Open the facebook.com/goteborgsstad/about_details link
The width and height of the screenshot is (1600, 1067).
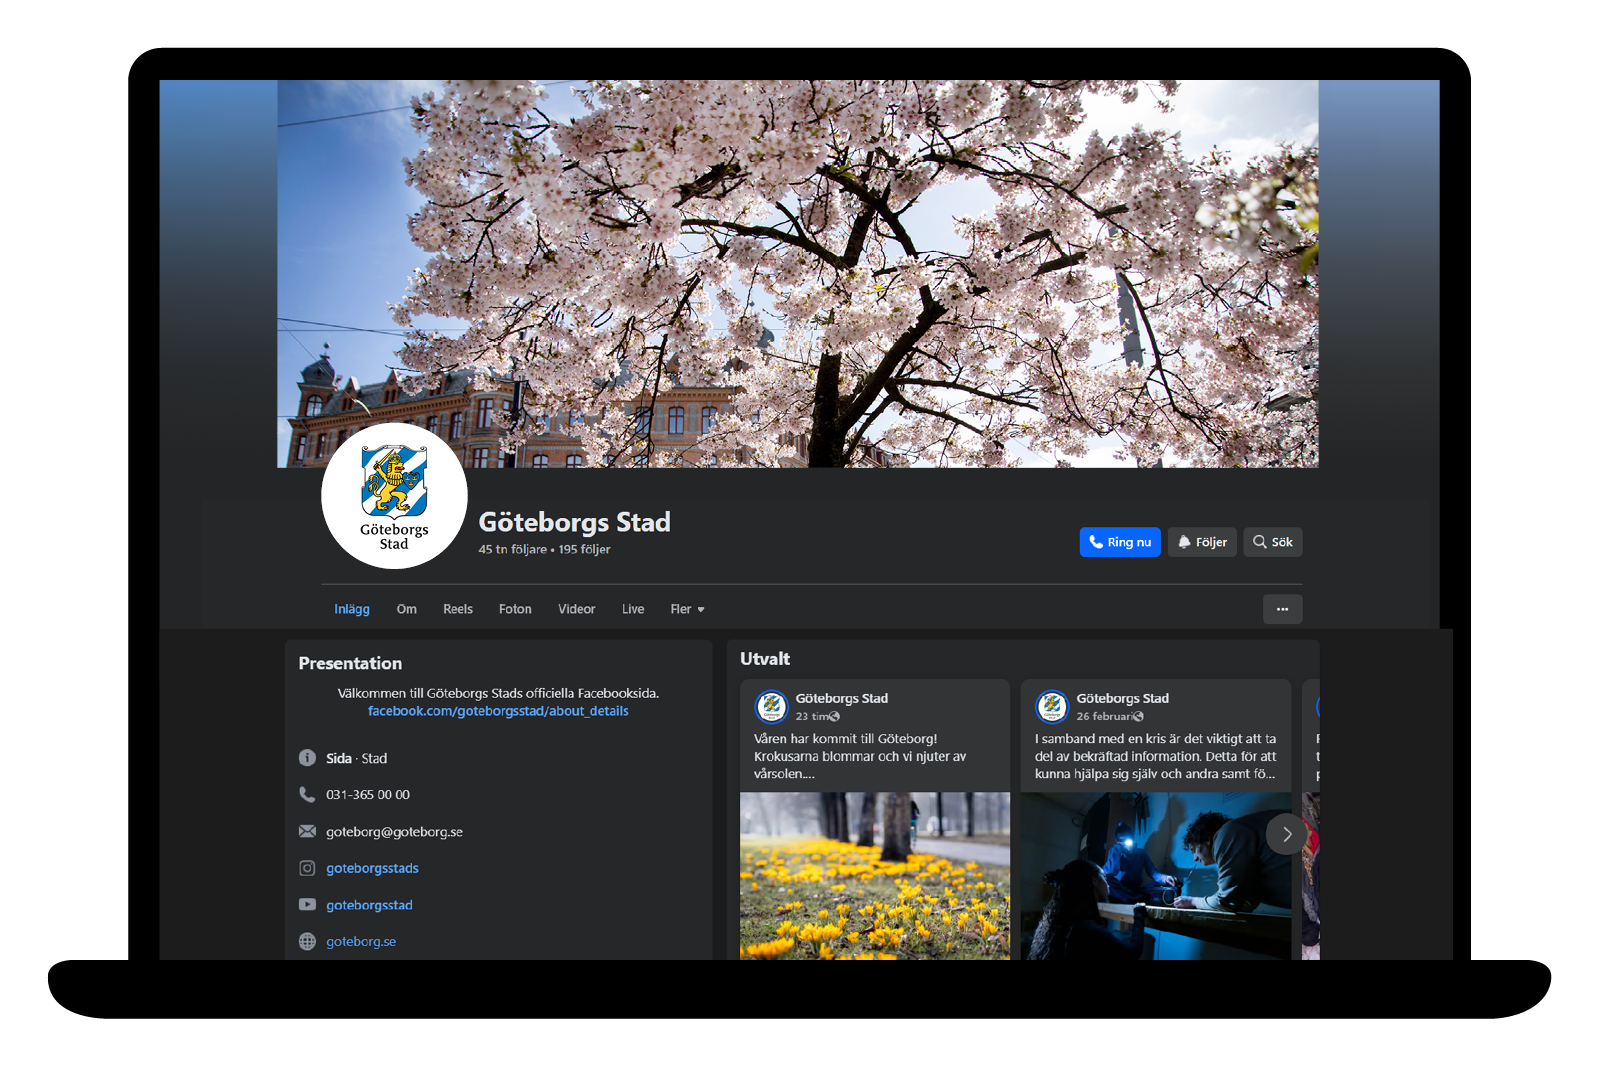pyautogui.click(x=498, y=711)
